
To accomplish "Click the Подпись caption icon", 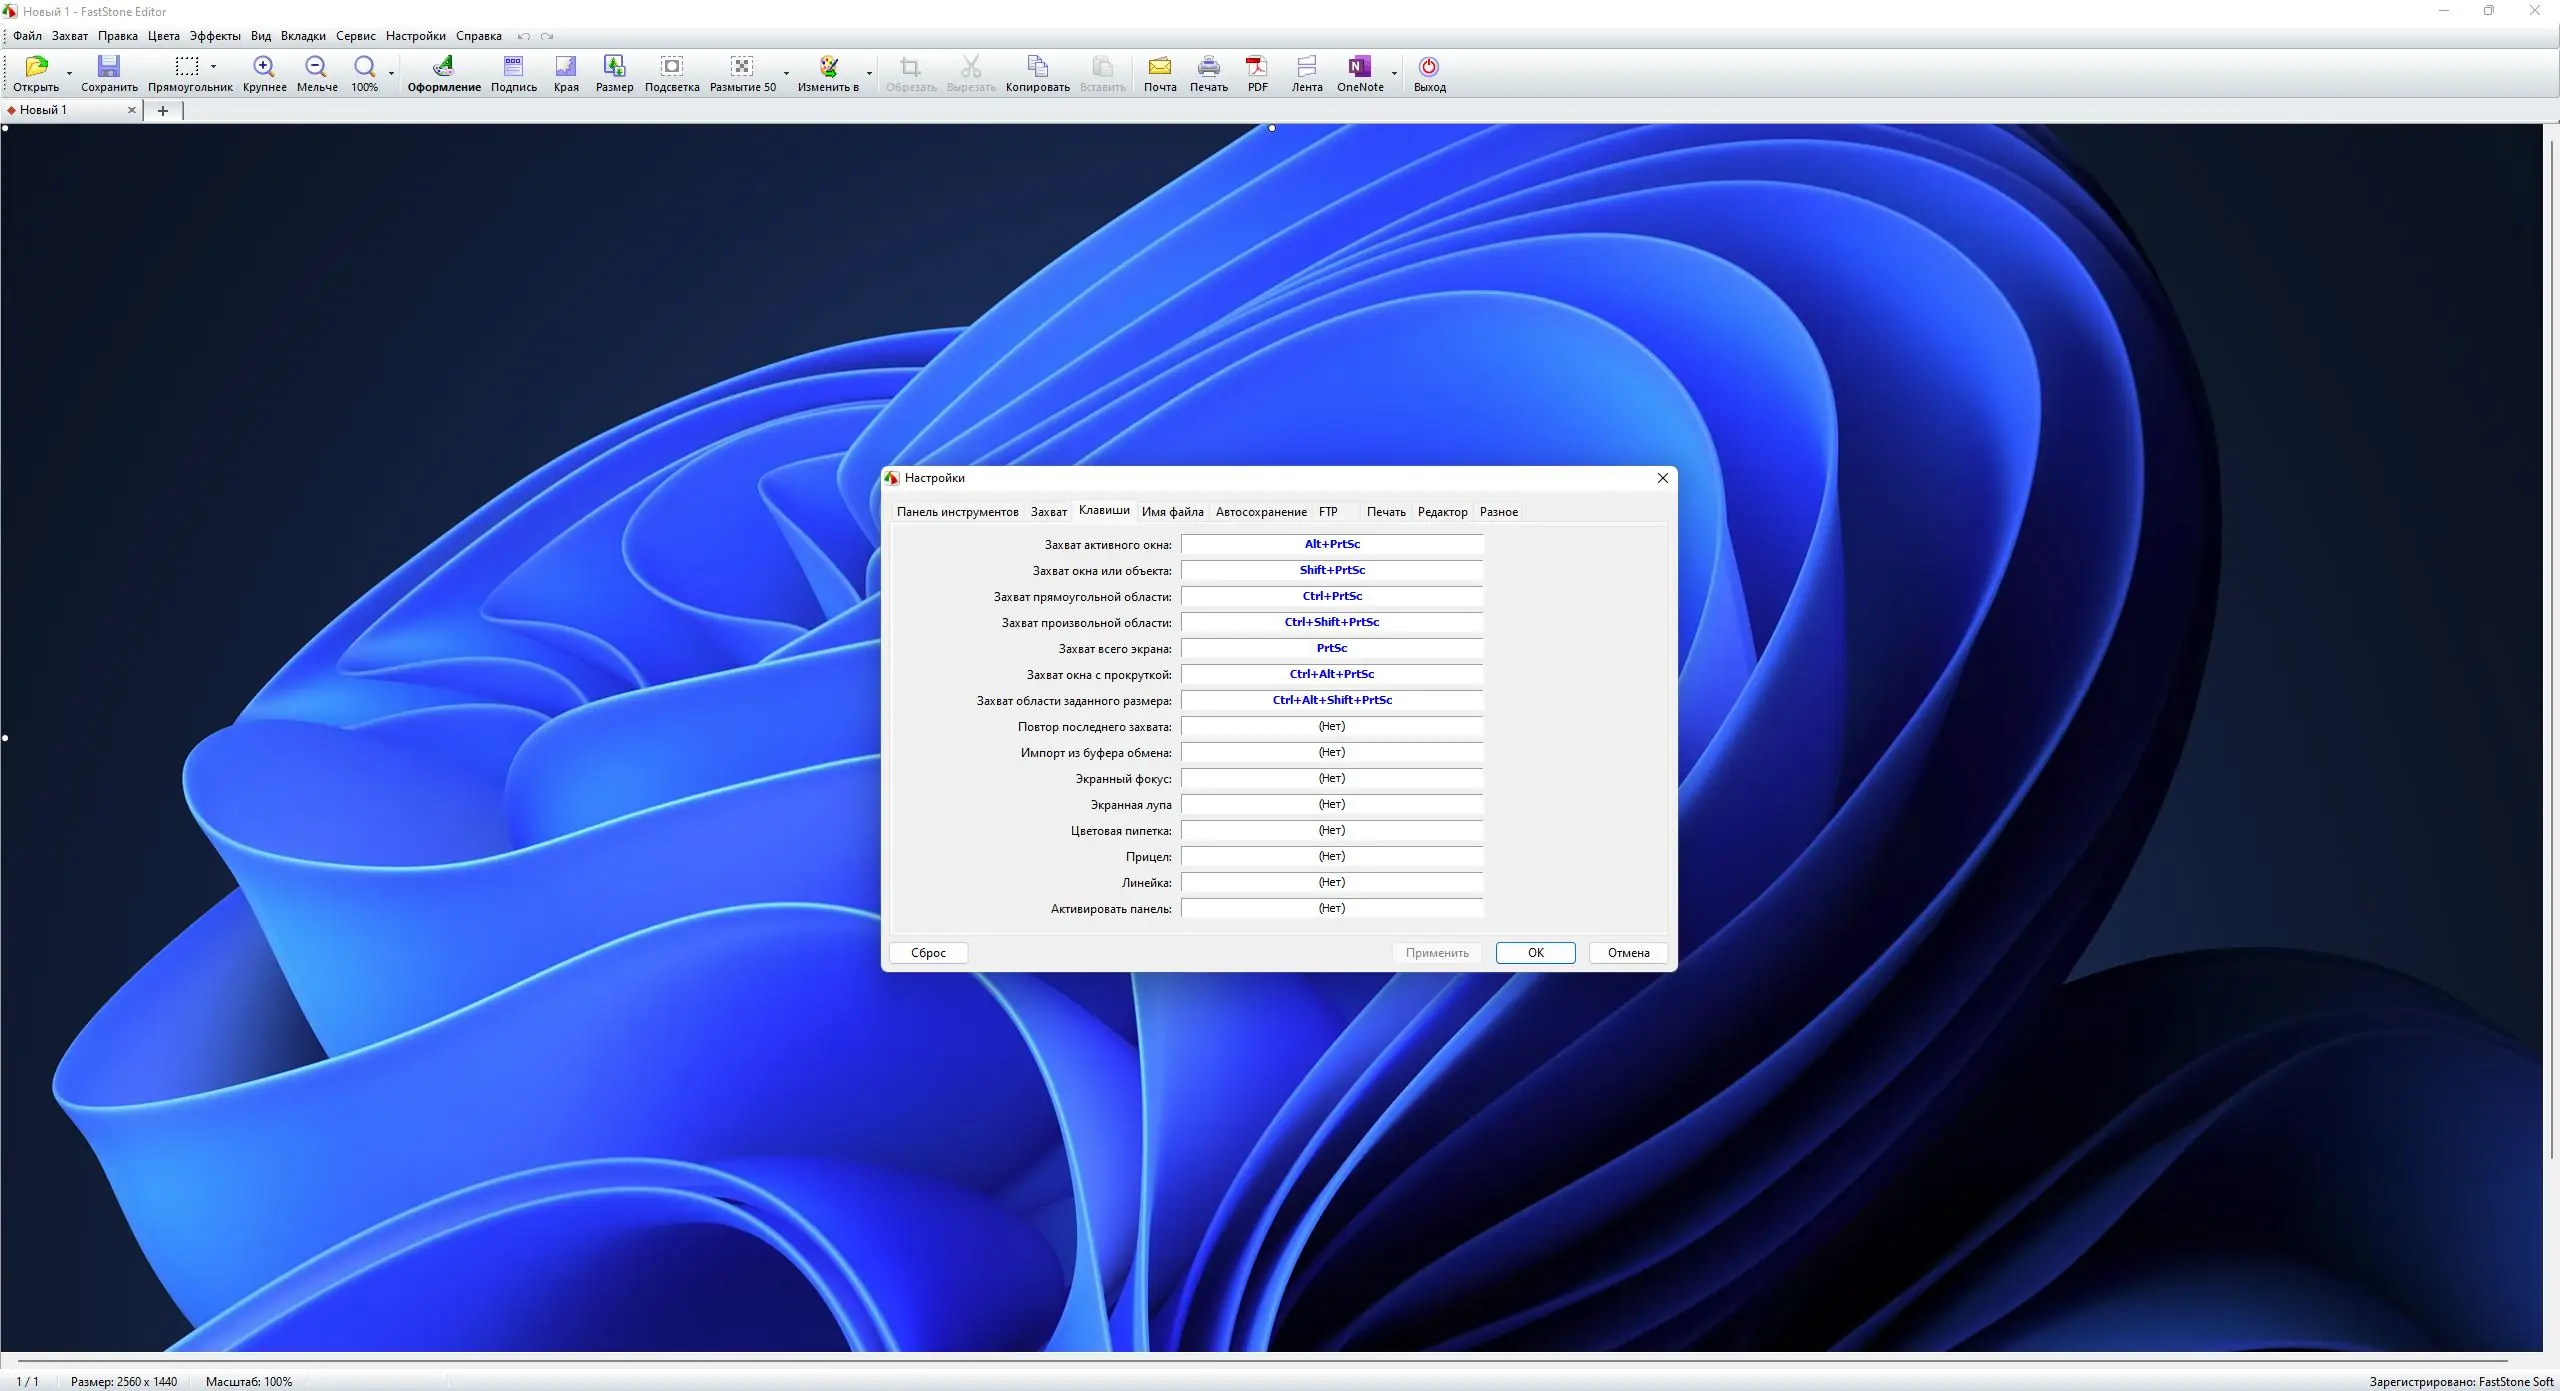I will pos(513,67).
